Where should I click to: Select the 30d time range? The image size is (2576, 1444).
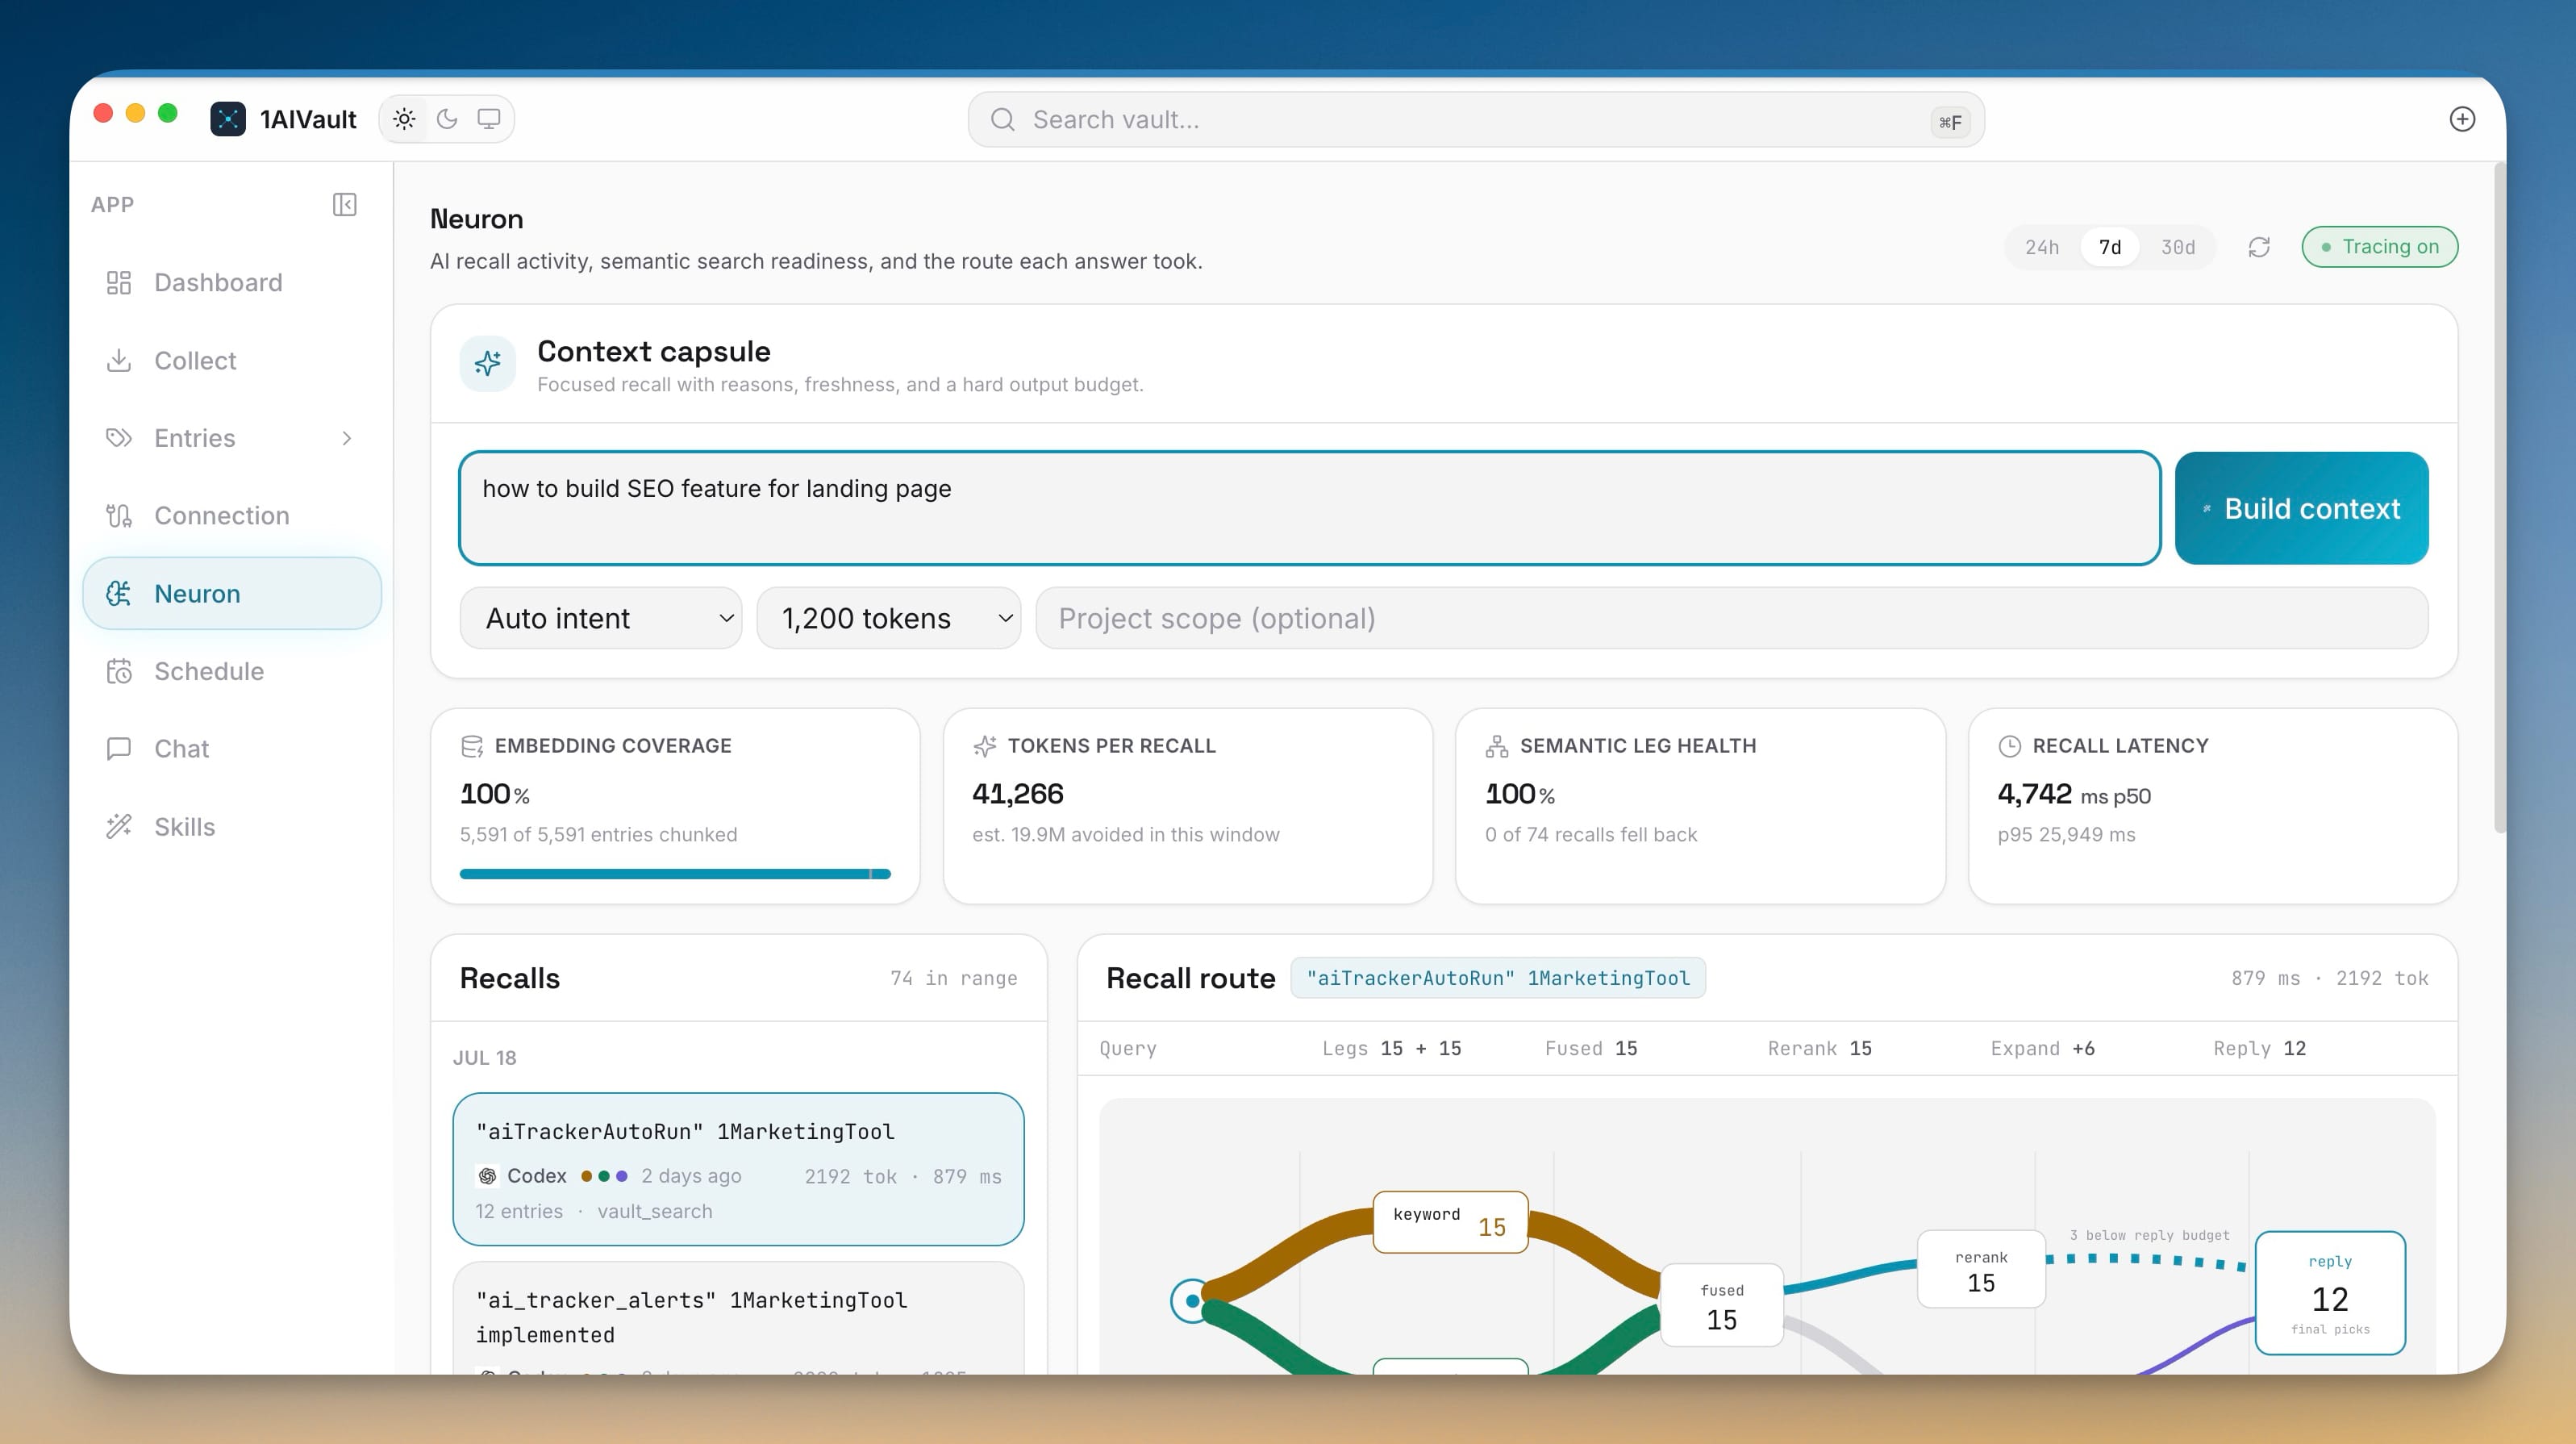click(x=2178, y=247)
